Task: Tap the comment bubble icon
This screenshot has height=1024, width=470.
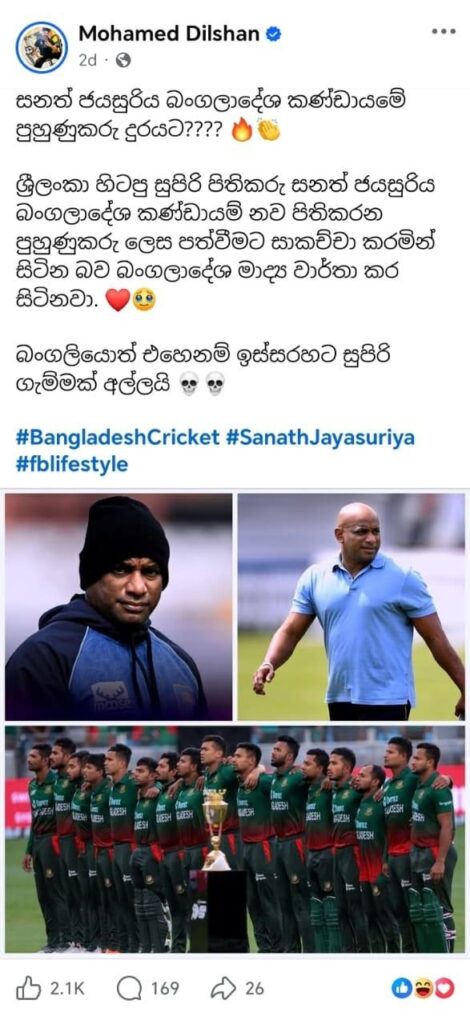Action: pos(129,989)
